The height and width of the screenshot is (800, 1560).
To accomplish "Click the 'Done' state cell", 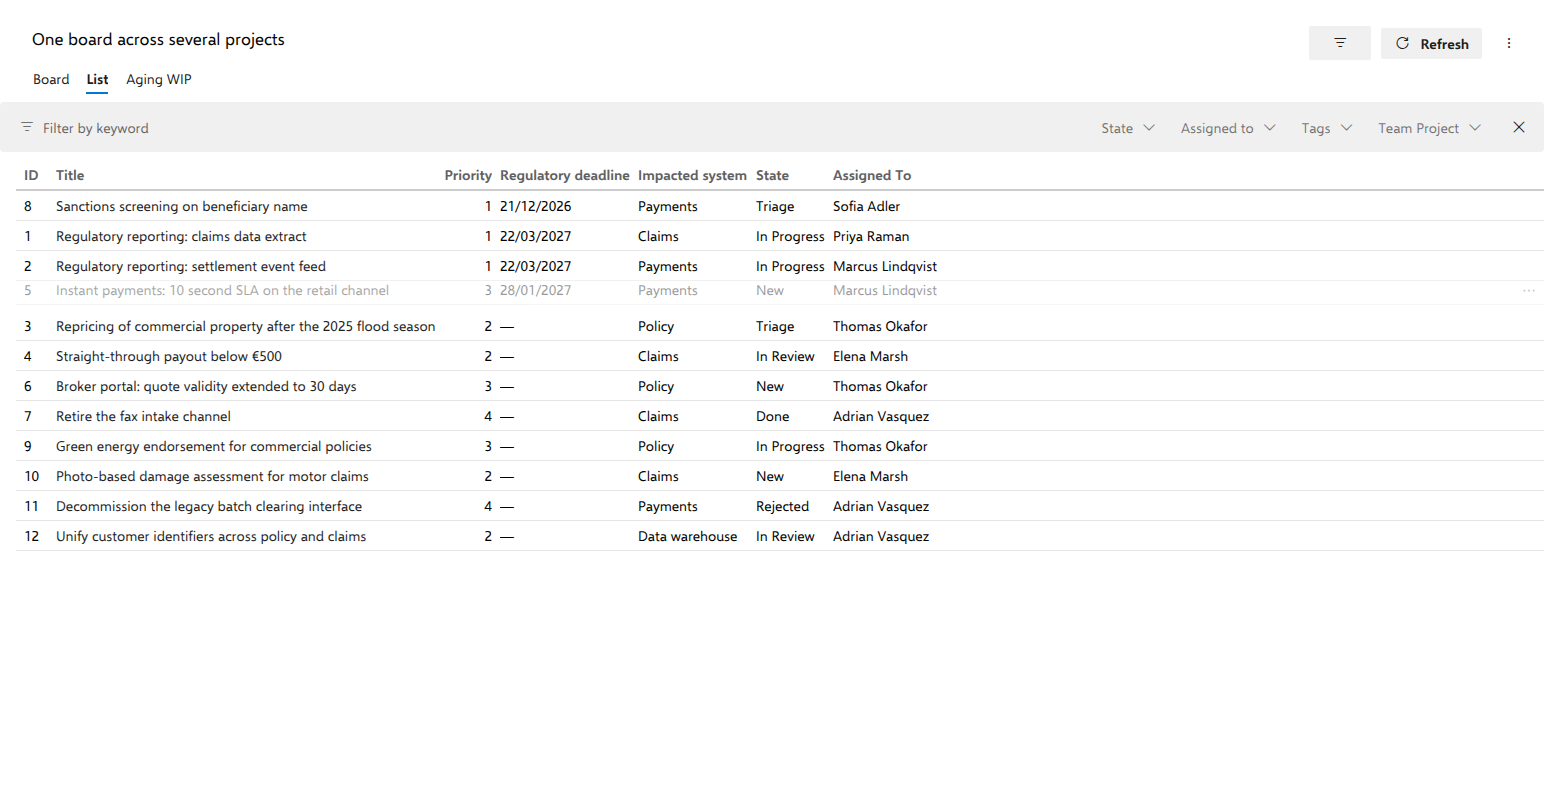I will click(x=772, y=416).
